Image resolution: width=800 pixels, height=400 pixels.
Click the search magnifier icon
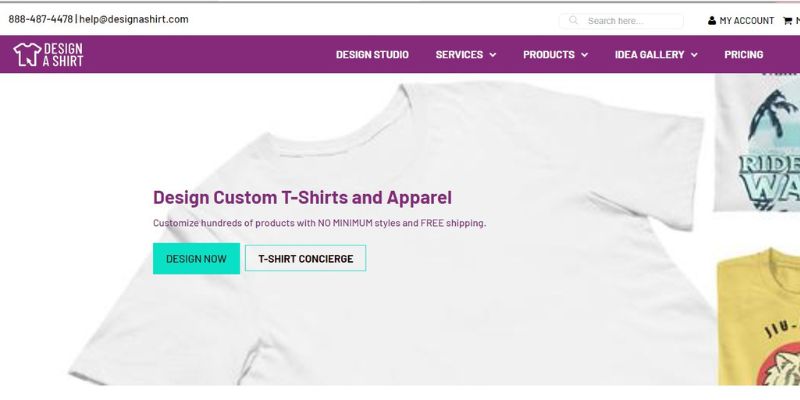pyautogui.click(x=573, y=20)
